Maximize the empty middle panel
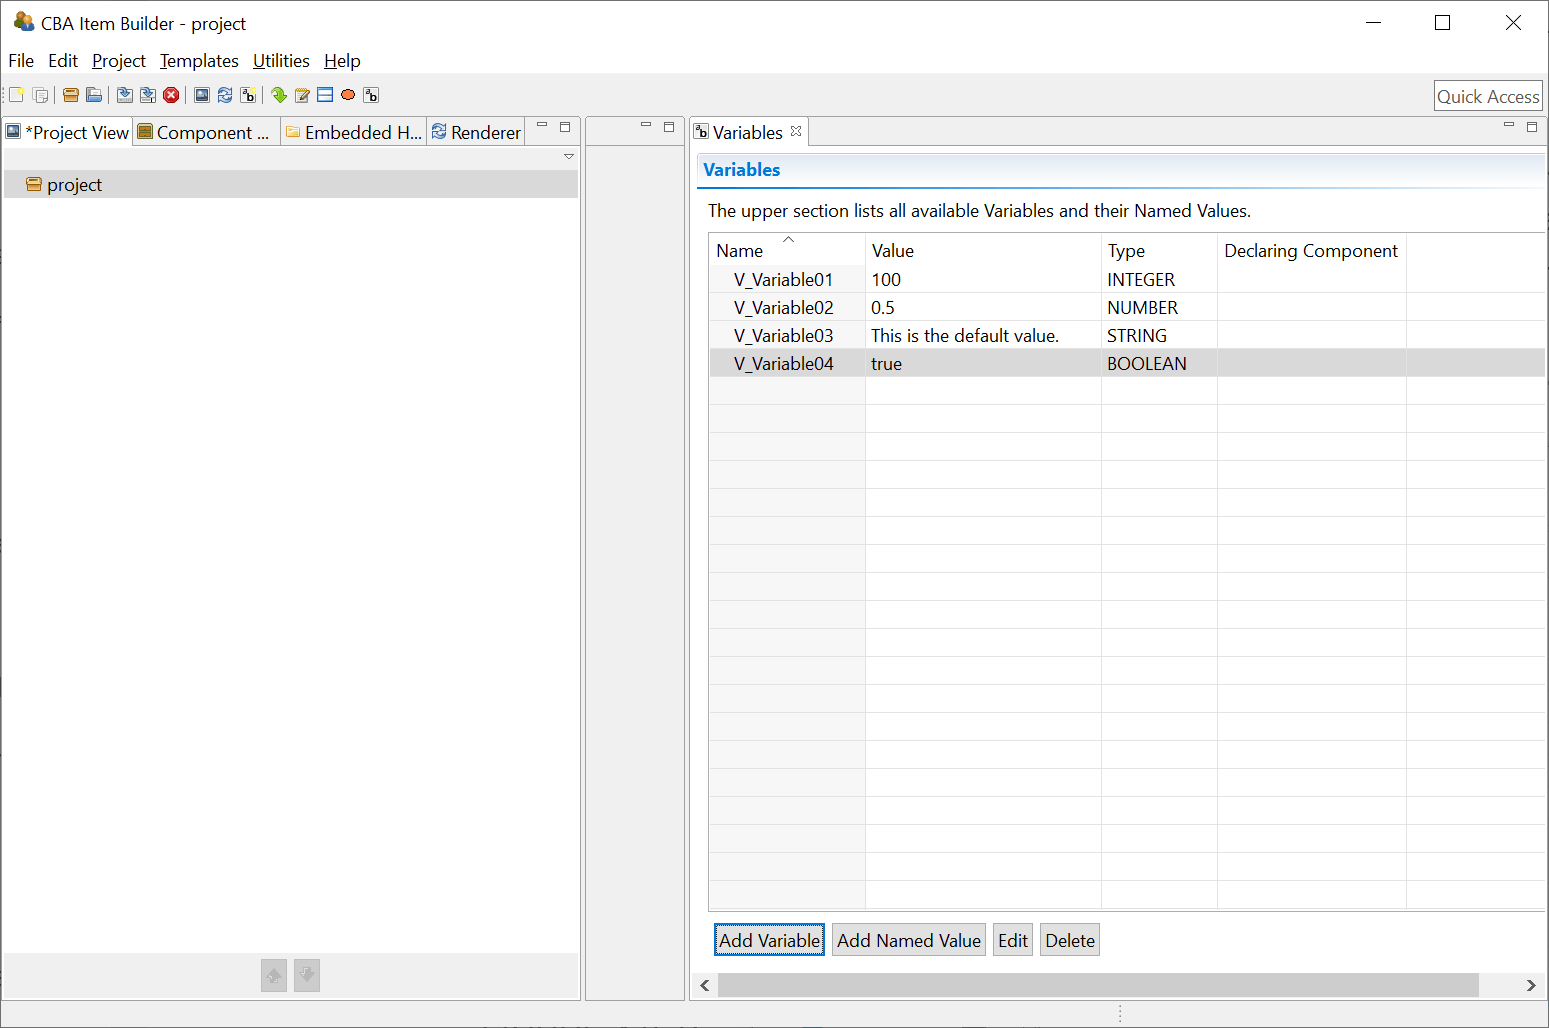The height and width of the screenshot is (1028, 1549). coord(669,127)
